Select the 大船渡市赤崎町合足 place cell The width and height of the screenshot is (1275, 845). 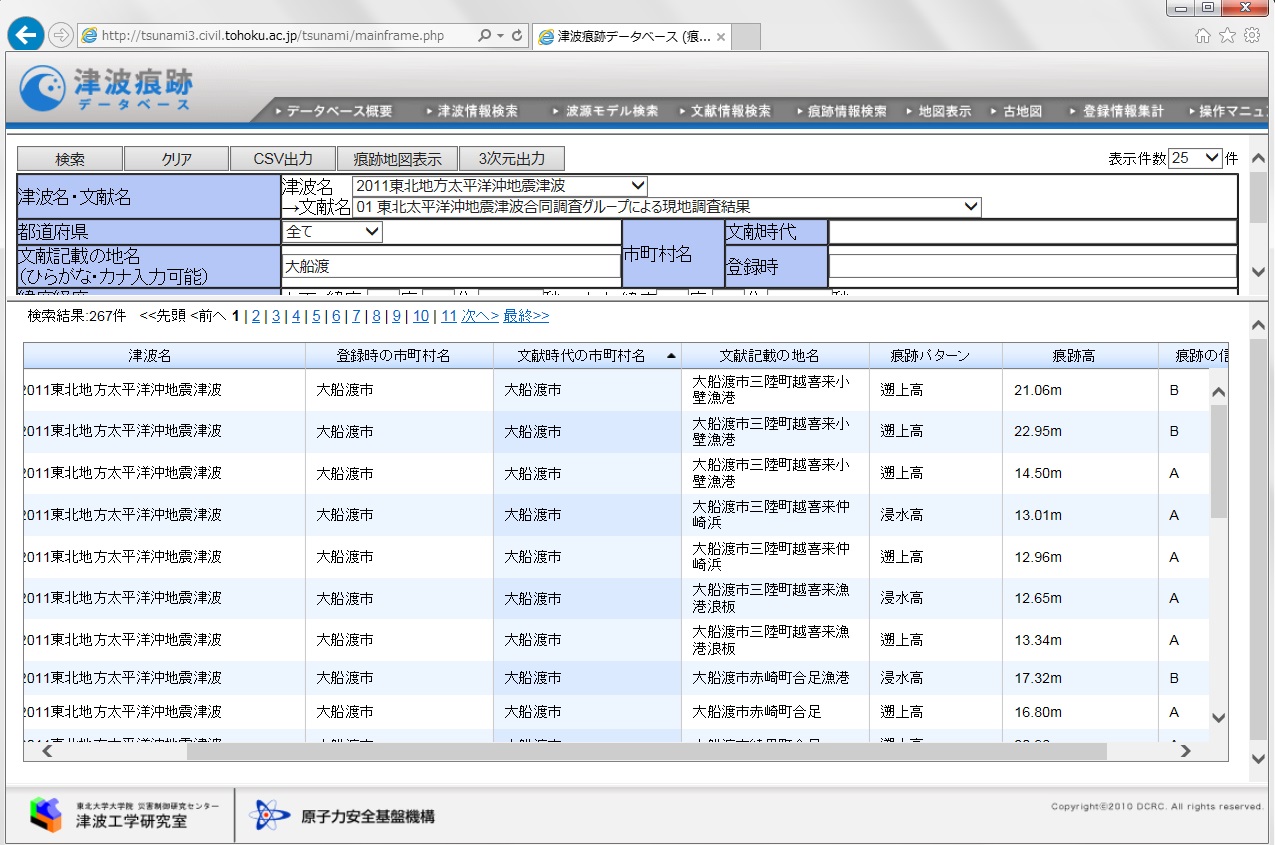[x=775, y=712]
